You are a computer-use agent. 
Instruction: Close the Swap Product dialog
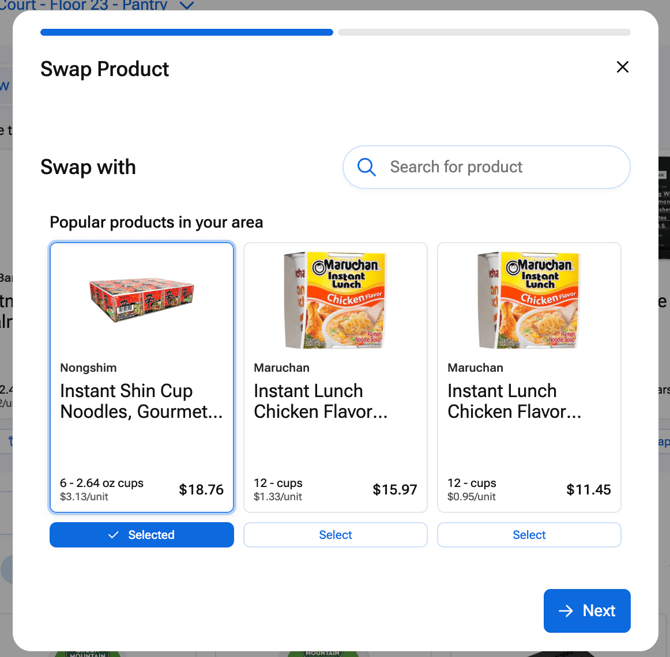(x=622, y=67)
